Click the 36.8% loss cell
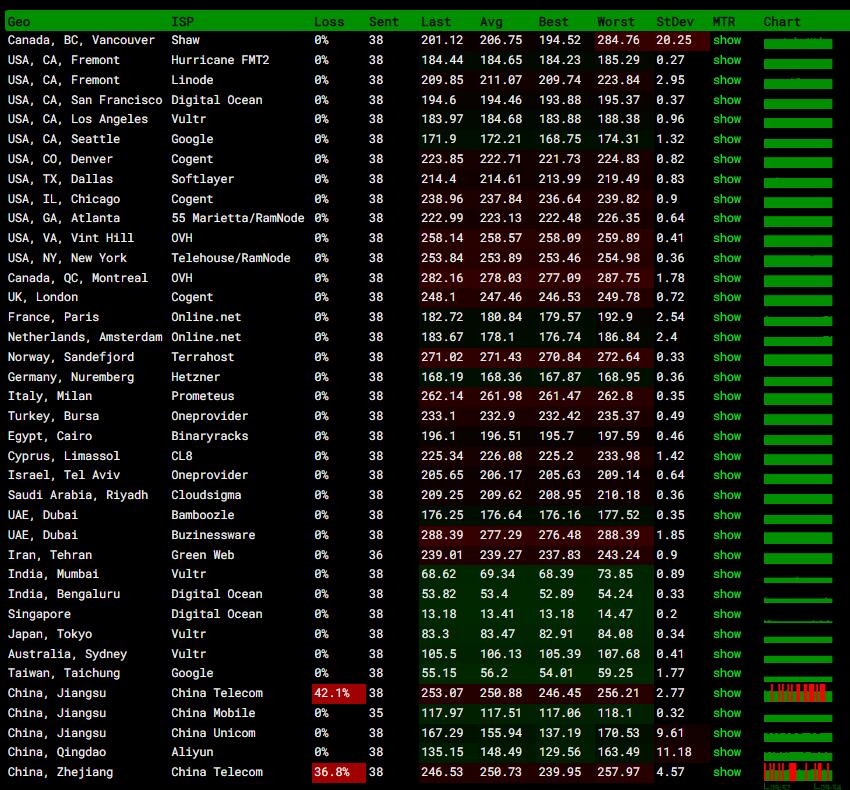850x790 pixels. (339, 772)
